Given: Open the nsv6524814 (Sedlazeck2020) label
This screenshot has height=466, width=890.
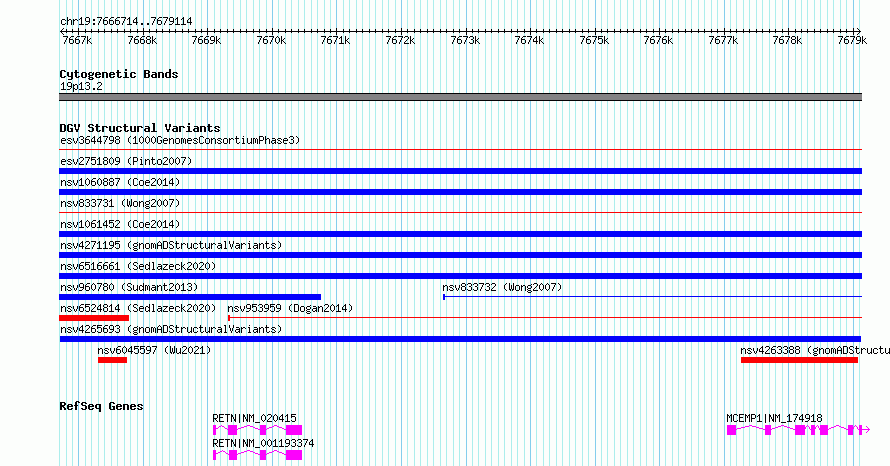Looking at the screenshot, I should pos(138,308).
